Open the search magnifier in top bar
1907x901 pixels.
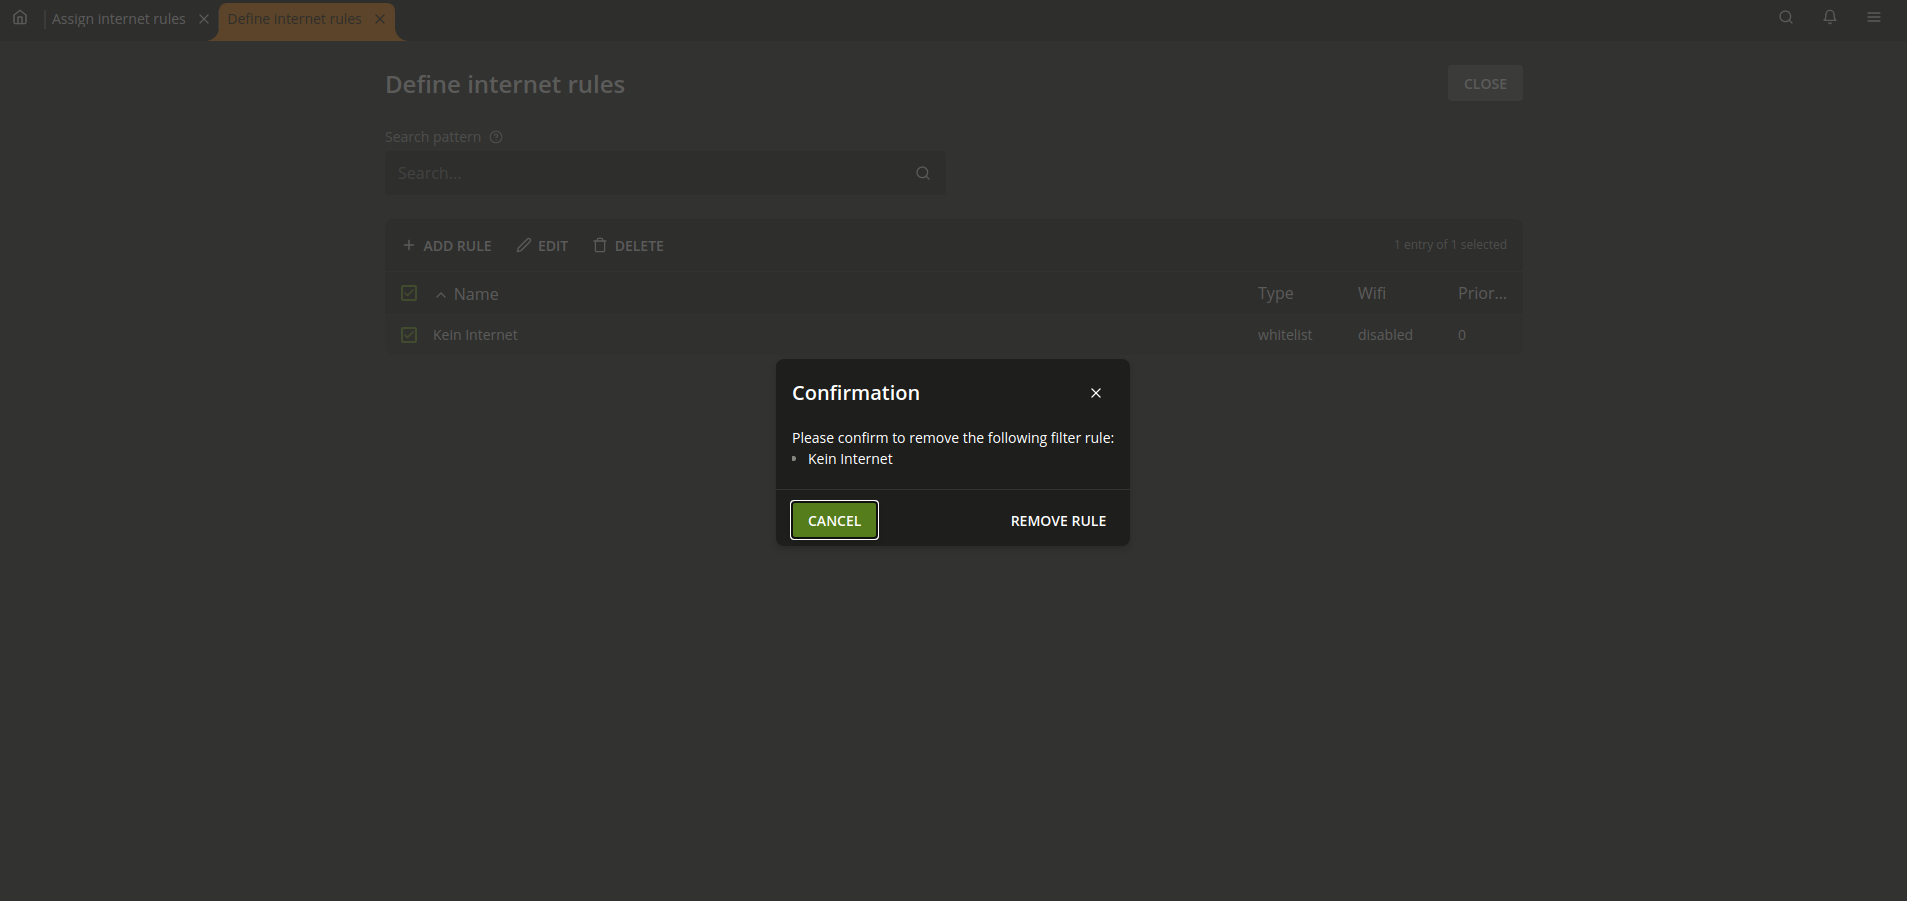tap(1786, 18)
